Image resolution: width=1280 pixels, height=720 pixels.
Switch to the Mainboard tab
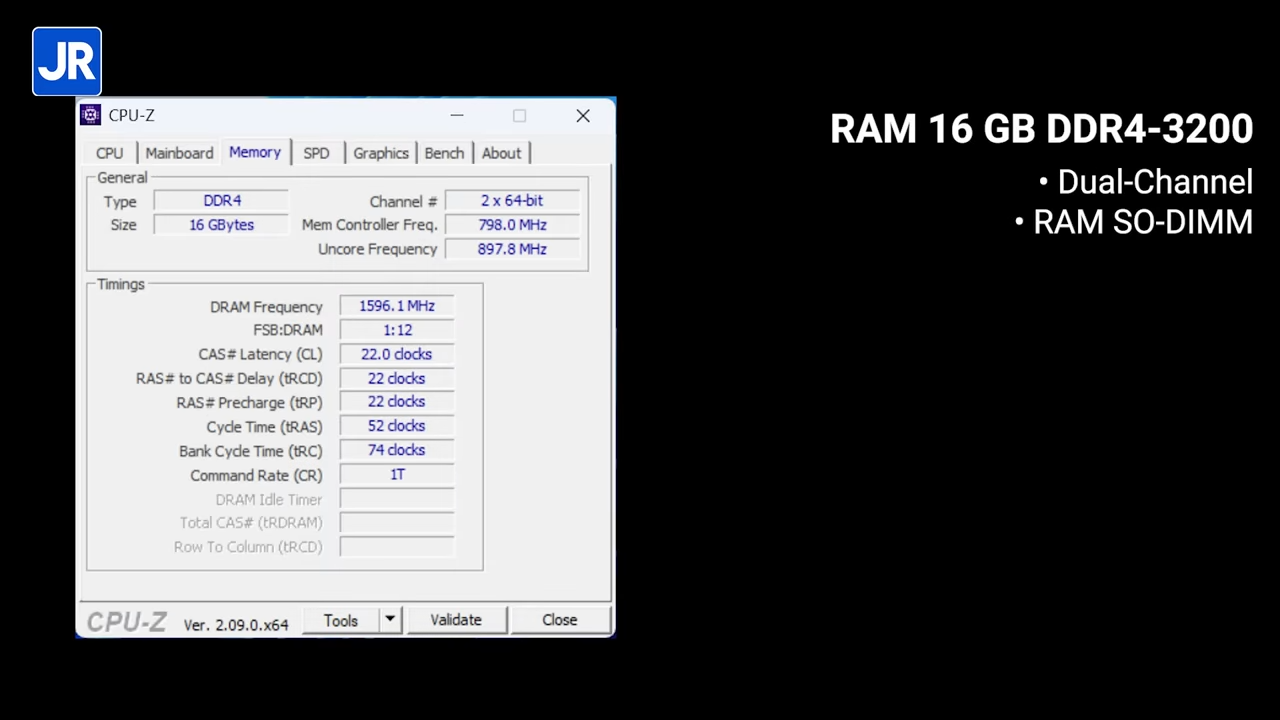(179, 153)
